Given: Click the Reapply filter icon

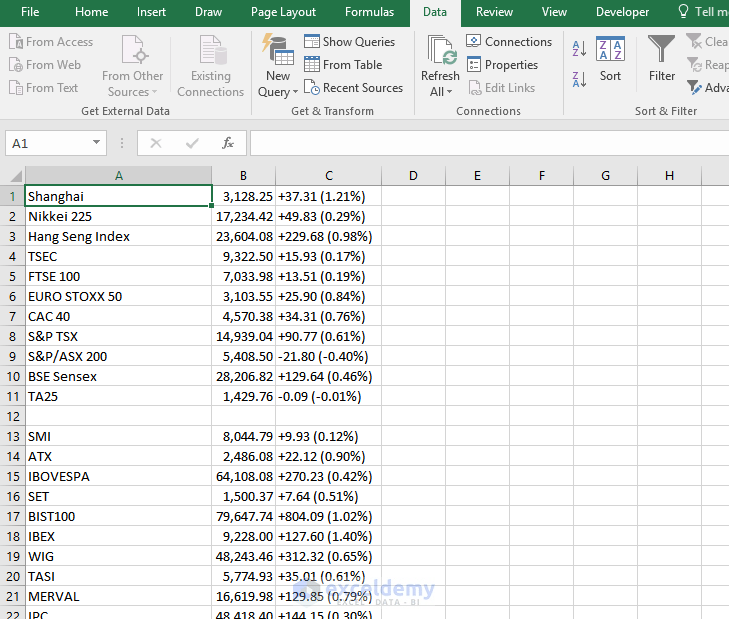Looking at the screenshot, I should click(694, 65).
